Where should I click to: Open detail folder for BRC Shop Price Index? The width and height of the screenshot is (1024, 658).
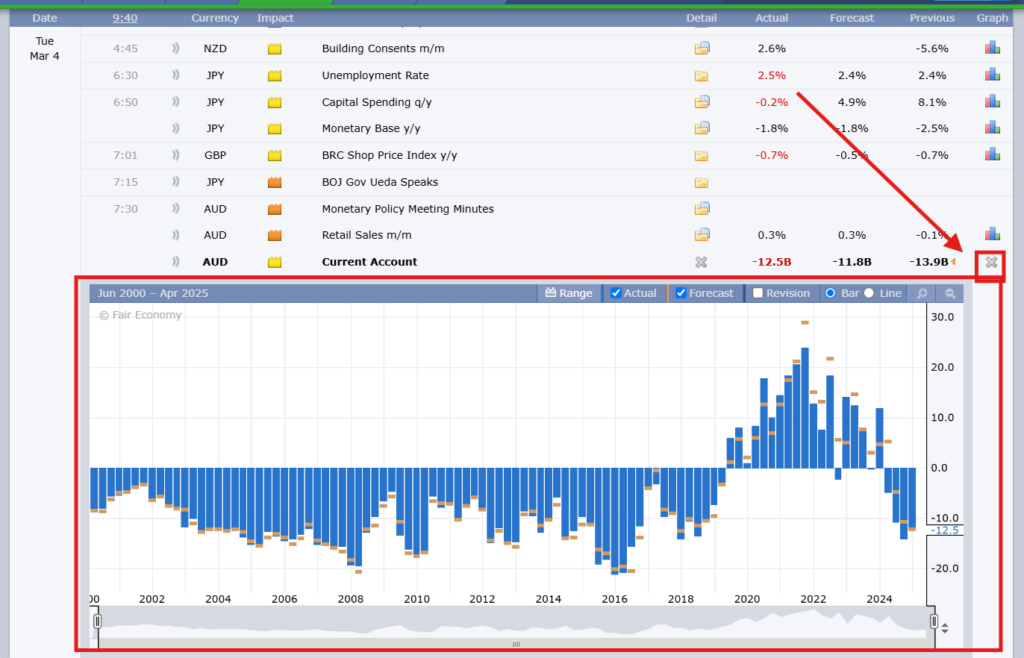click(701, 155)
